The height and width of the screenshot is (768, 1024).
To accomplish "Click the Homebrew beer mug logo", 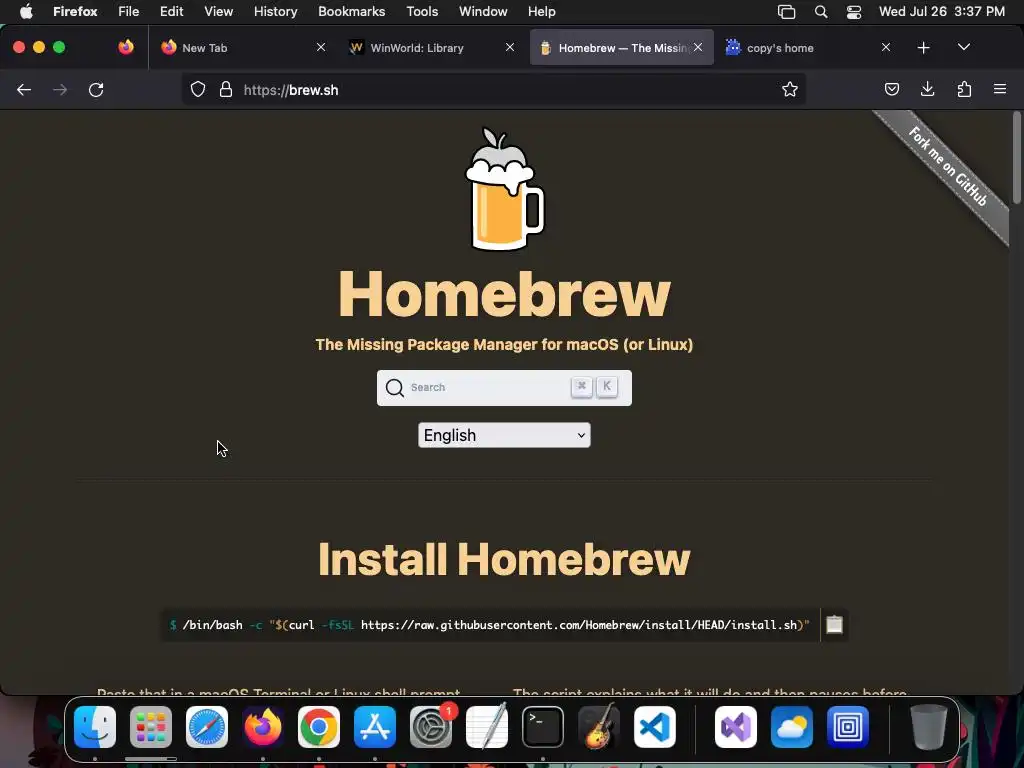I will point(504,189).
